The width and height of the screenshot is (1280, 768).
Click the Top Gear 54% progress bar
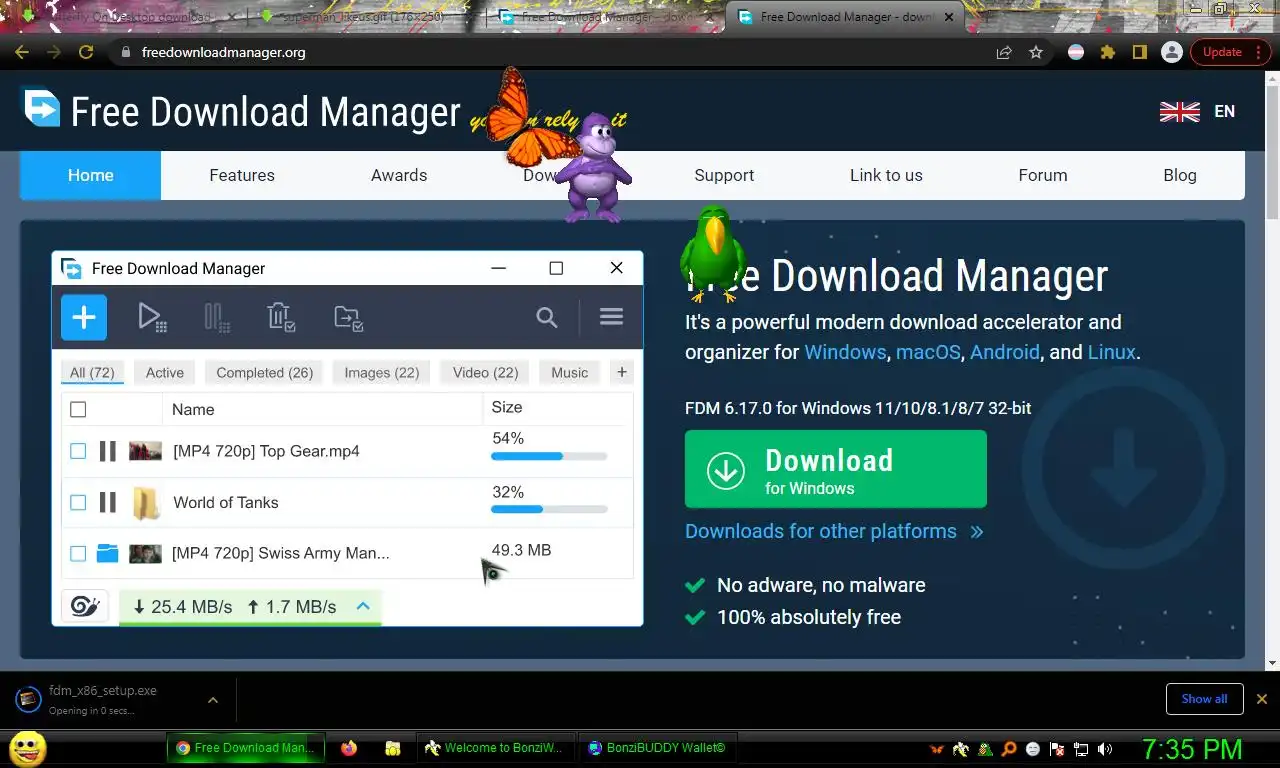click(549, 457)
